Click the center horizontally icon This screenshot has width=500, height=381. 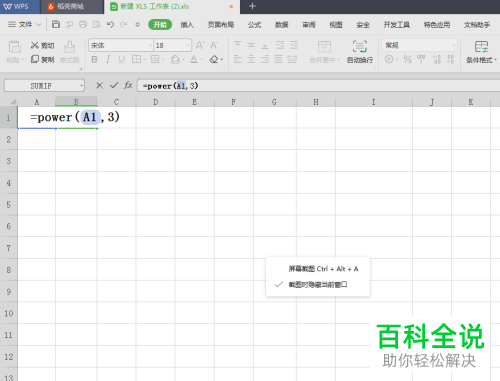(x=251, y=59)
